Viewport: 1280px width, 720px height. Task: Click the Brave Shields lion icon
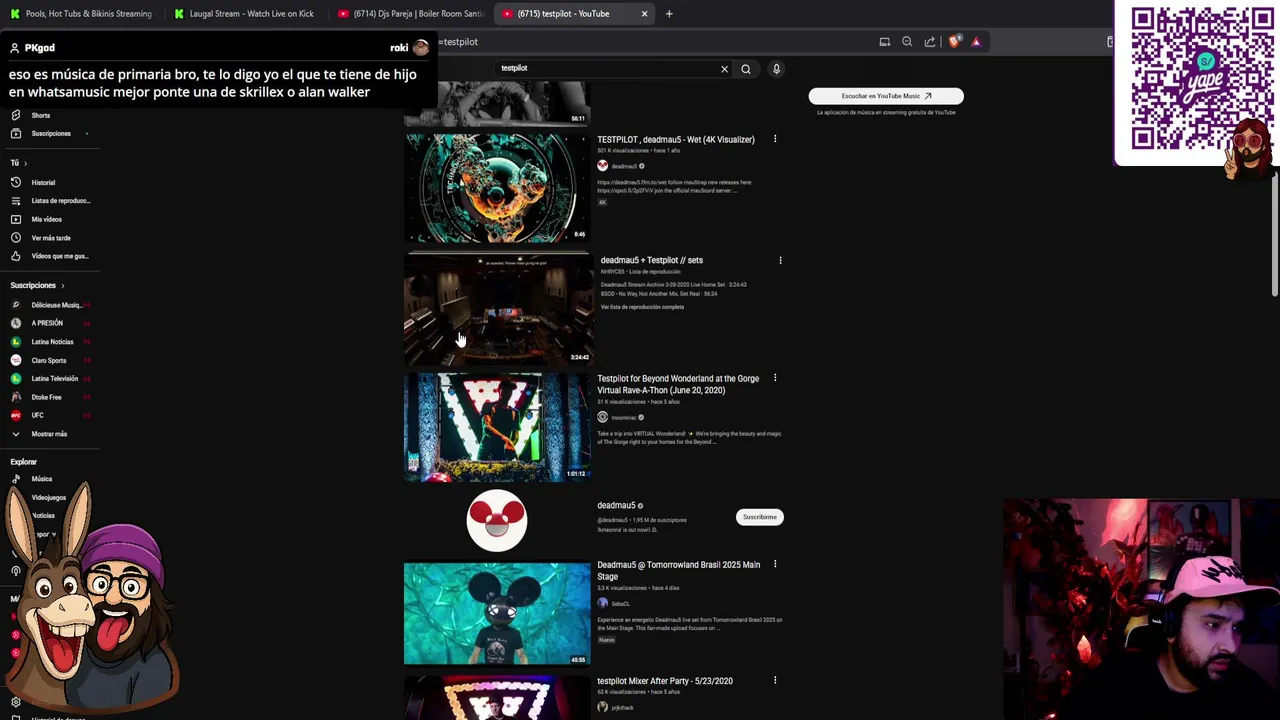(x=954, y=42)
